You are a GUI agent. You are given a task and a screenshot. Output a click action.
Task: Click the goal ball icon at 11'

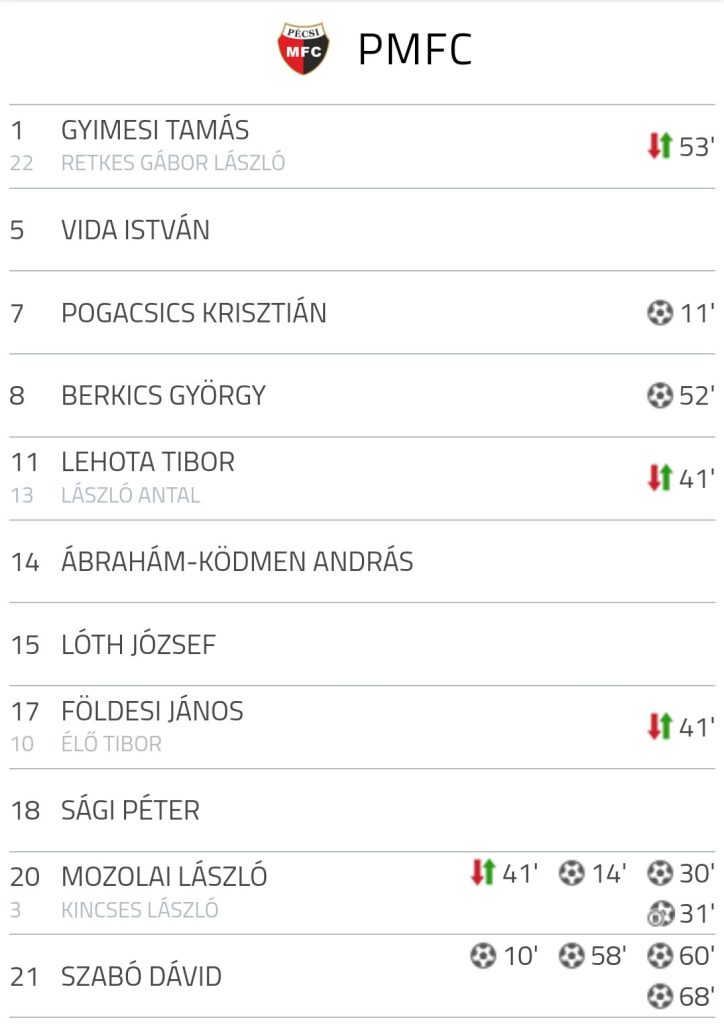pos(660,314)
